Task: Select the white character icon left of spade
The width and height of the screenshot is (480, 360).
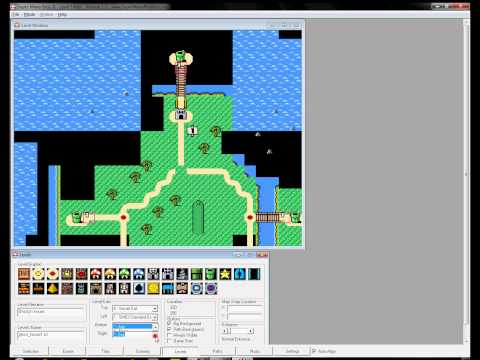Action: (125, 288)
